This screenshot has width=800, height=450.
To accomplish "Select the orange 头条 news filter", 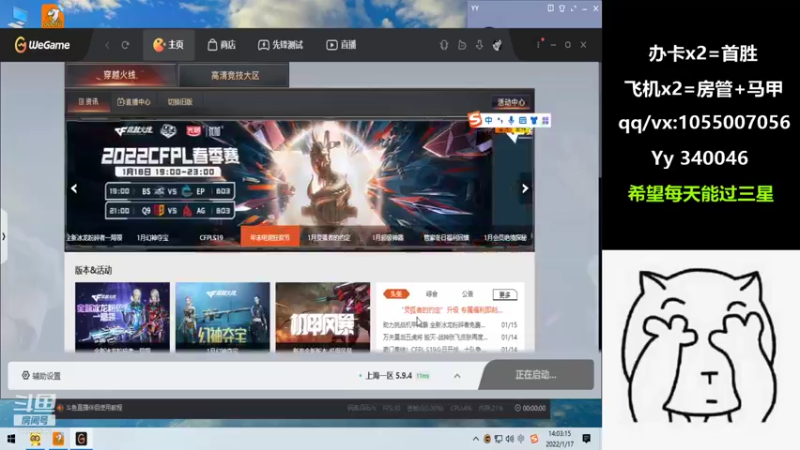I will 396,294.
